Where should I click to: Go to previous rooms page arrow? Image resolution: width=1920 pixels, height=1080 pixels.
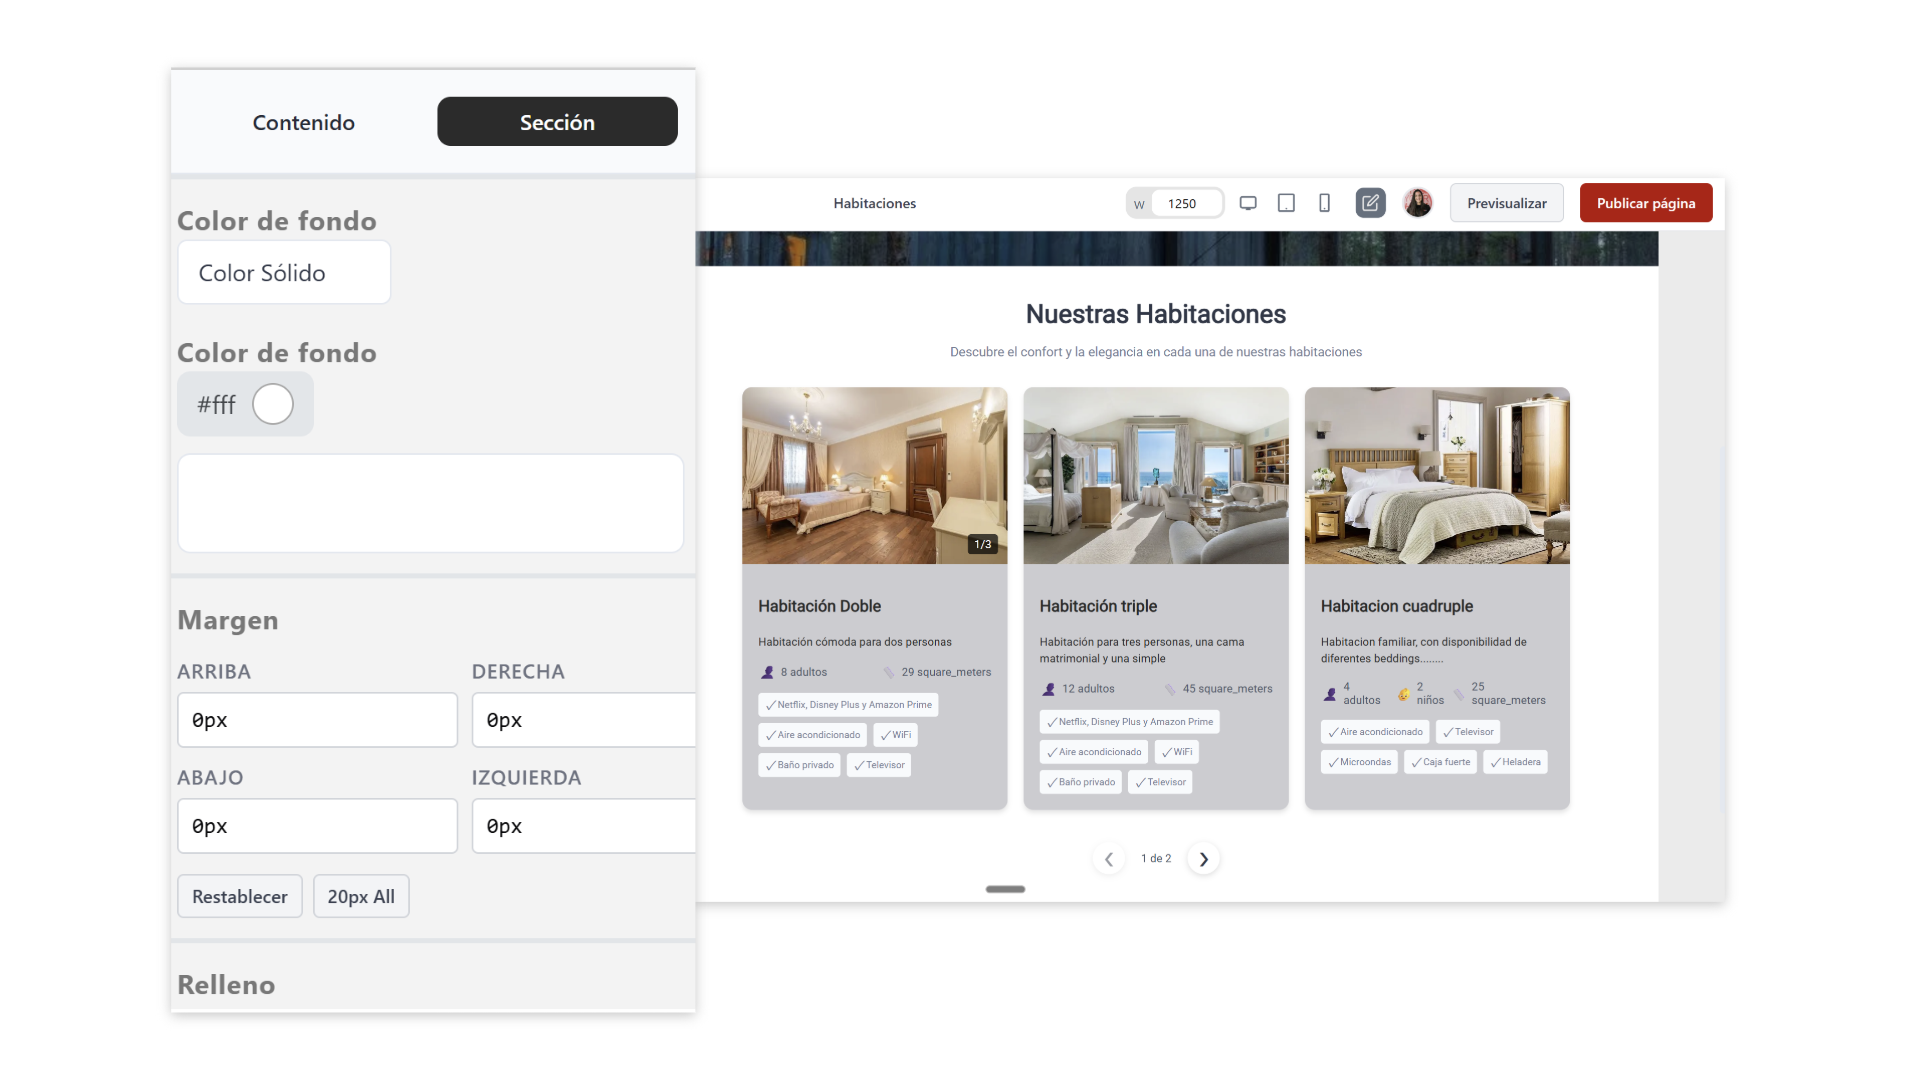(1109, 859)
